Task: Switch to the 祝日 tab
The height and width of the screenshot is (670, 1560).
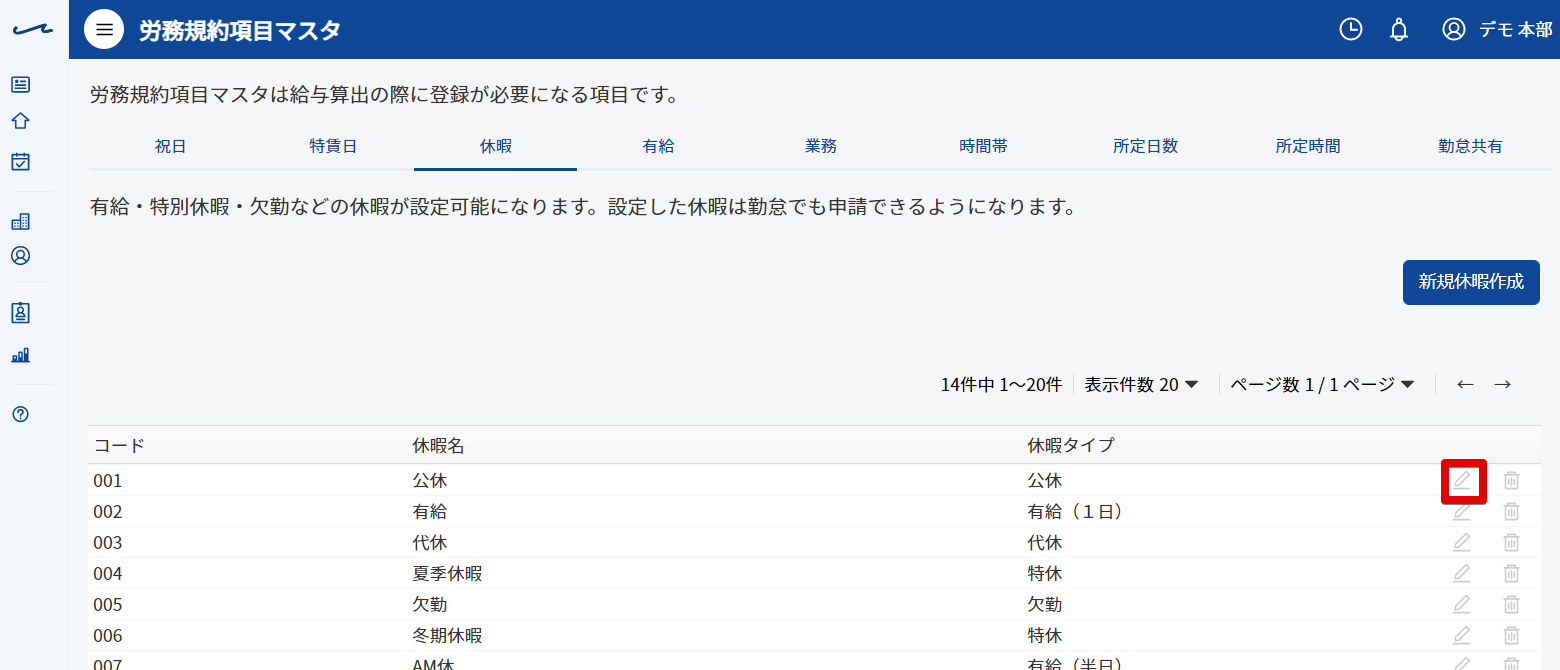Action: (x=170, y=146)
